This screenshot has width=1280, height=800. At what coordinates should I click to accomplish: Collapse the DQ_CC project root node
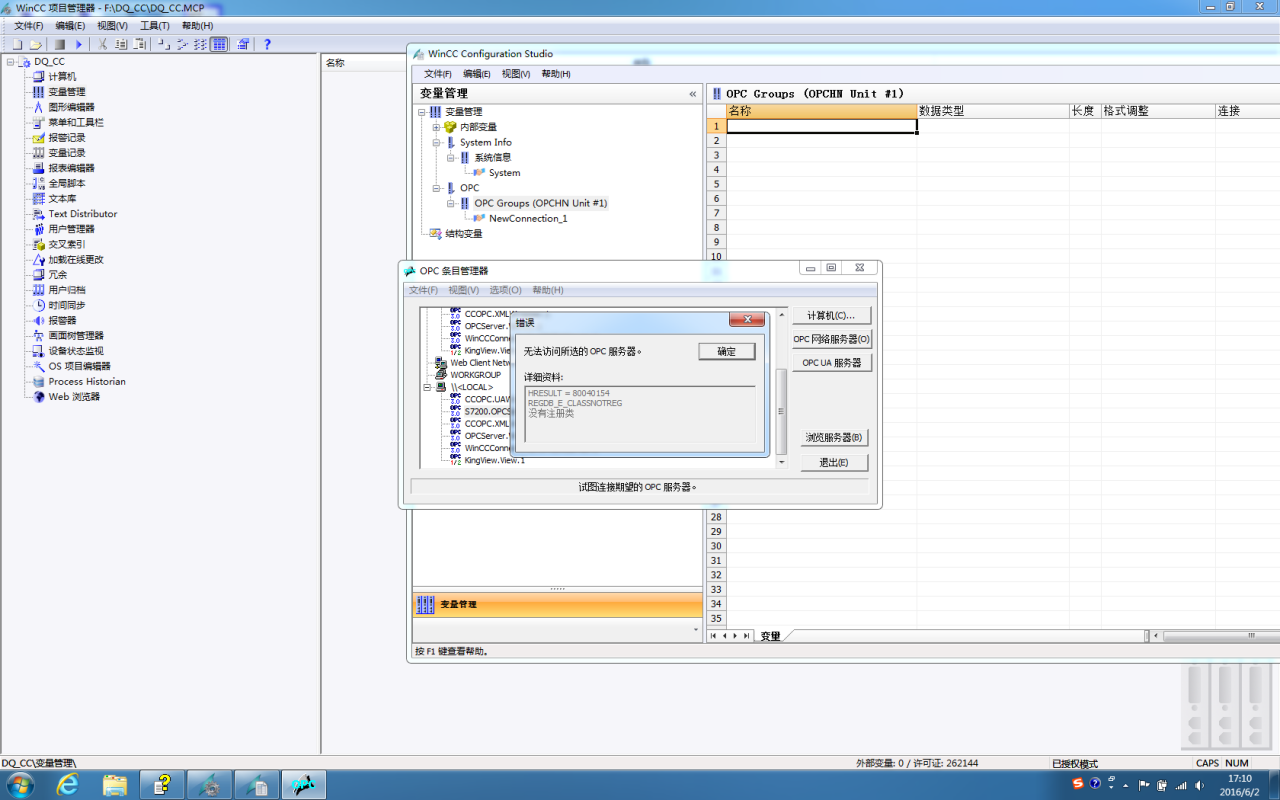point(10,62)
